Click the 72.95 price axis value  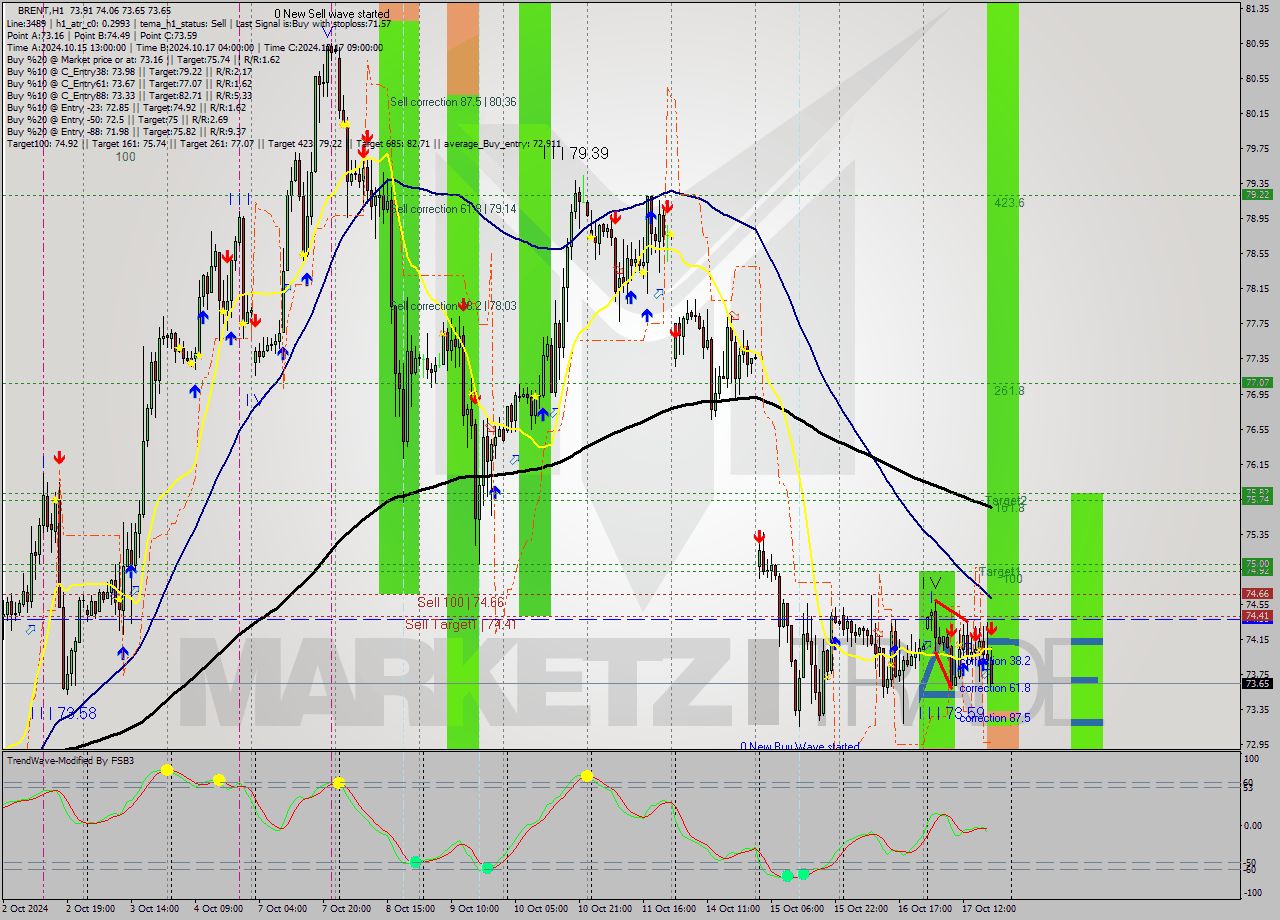pyautogui.click(x=1256, y=745)
